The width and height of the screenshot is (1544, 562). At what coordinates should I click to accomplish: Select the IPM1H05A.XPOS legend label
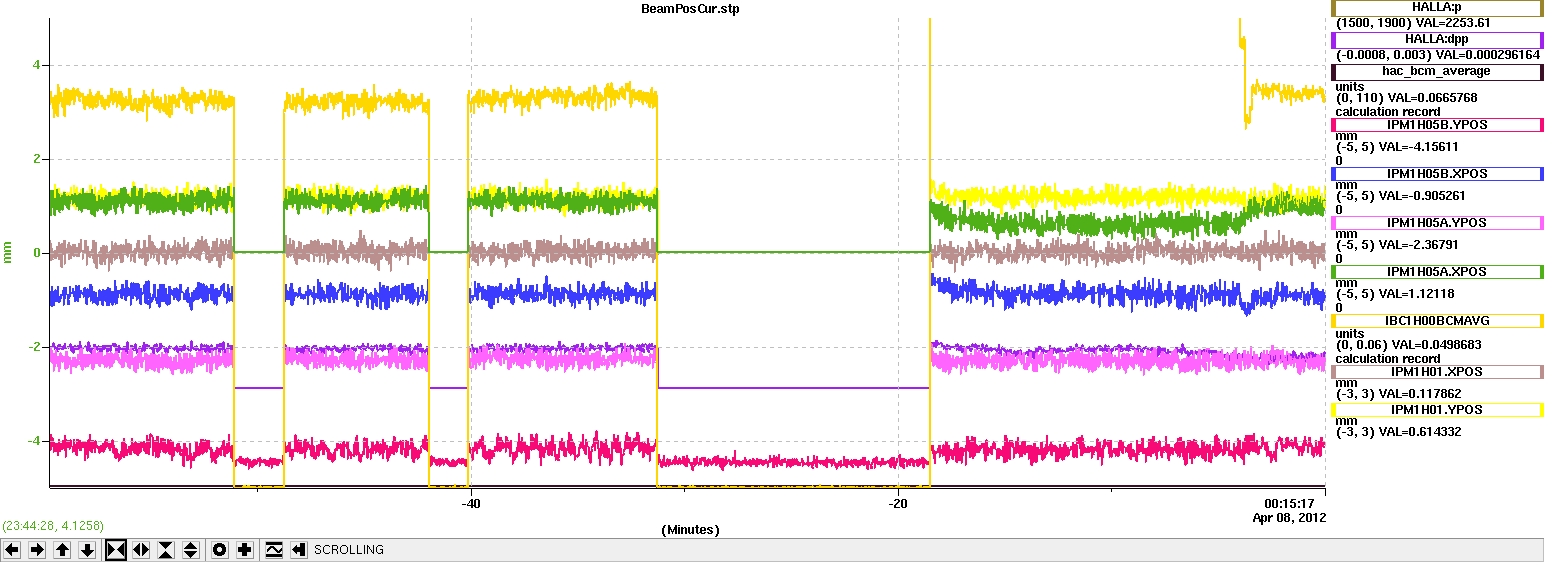pos(1436,272)
